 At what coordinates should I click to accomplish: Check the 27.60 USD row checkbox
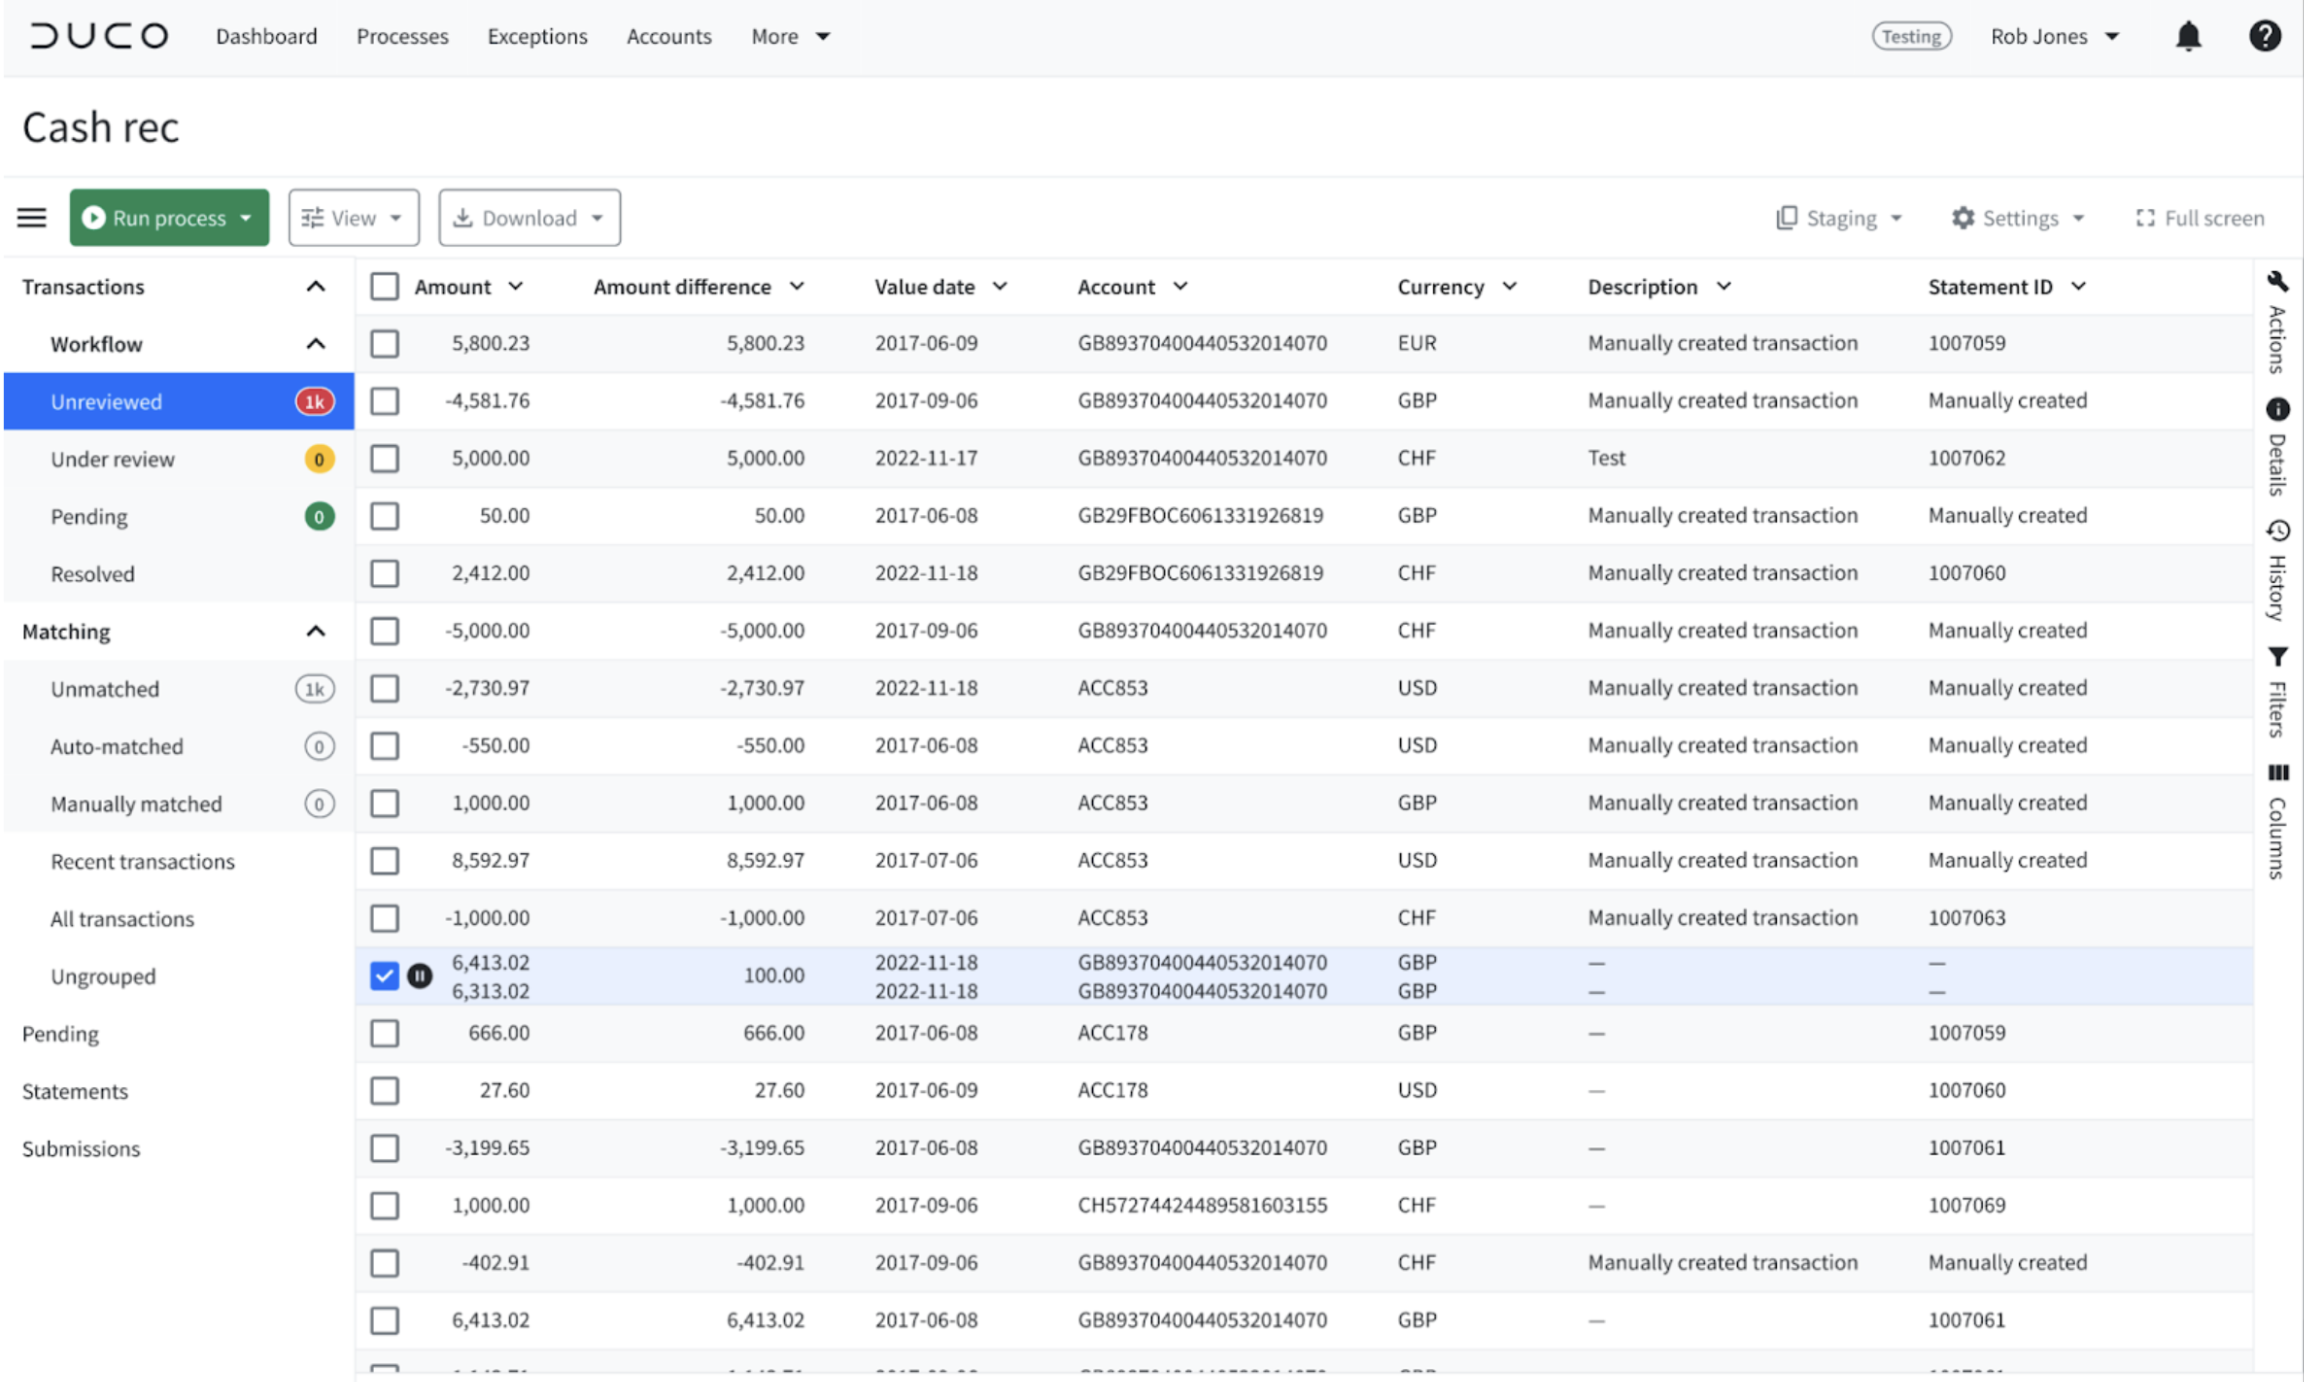click(x=384, y=1091)
